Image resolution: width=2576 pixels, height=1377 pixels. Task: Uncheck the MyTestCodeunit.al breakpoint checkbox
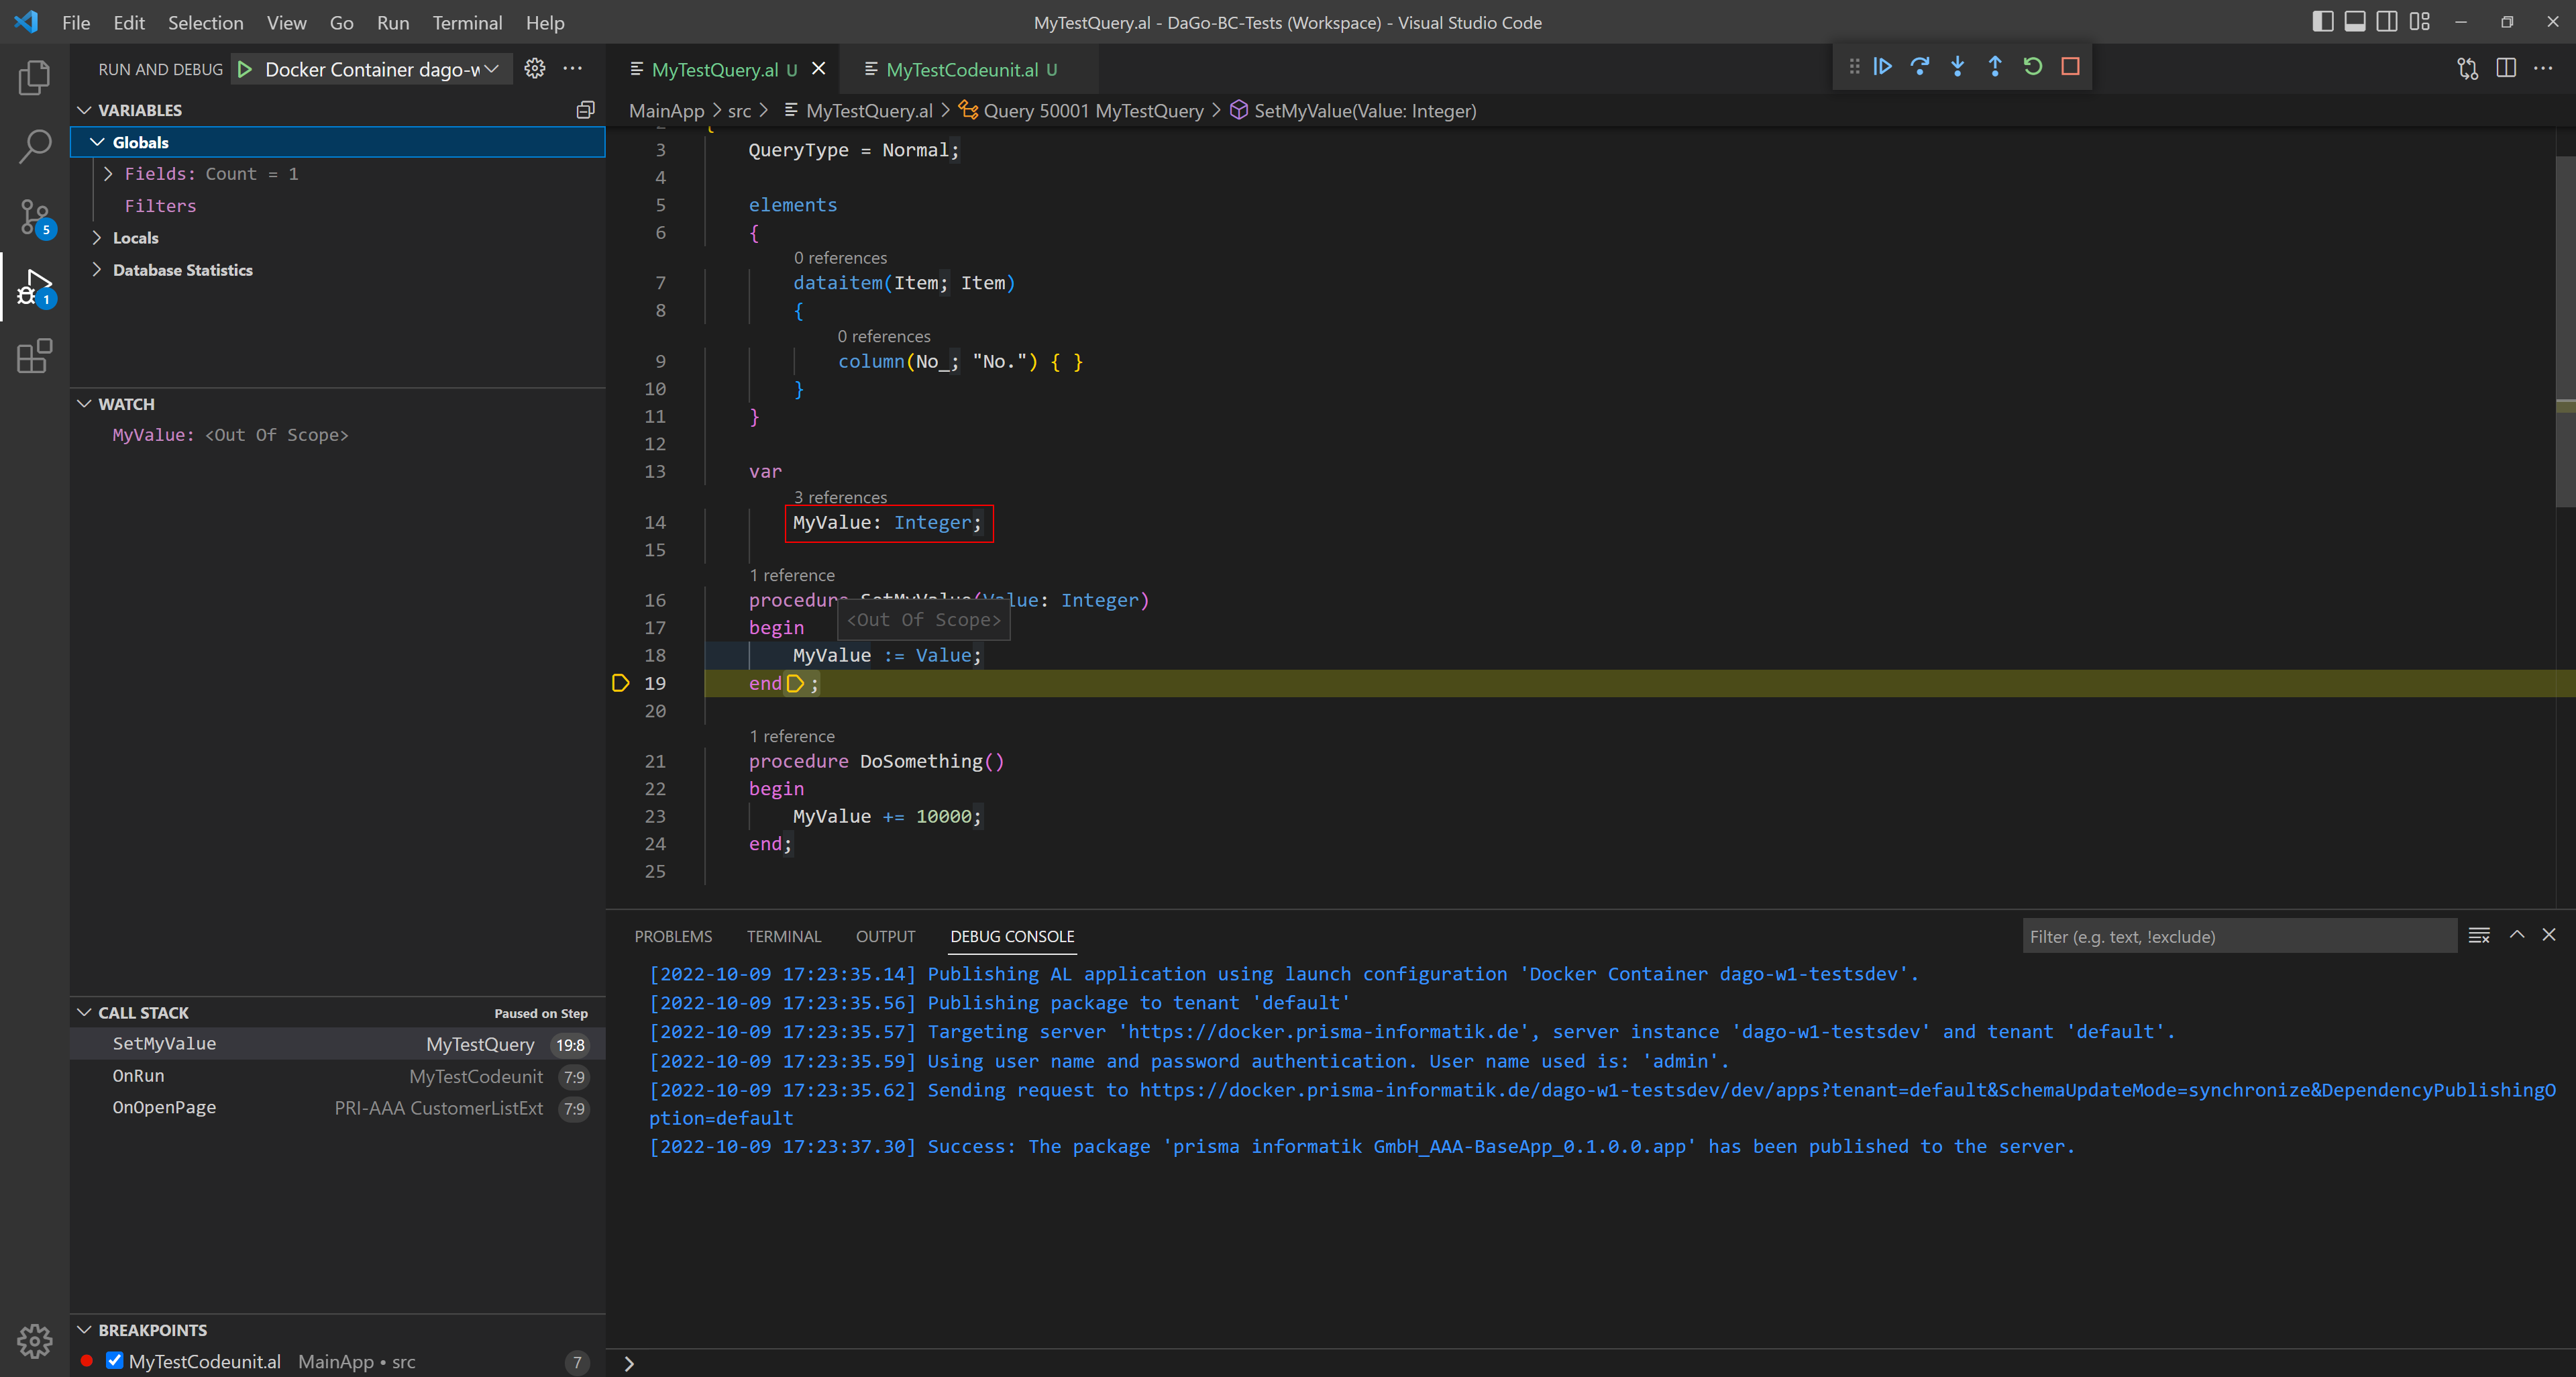pyautogui.click(x=115, y=1360)
